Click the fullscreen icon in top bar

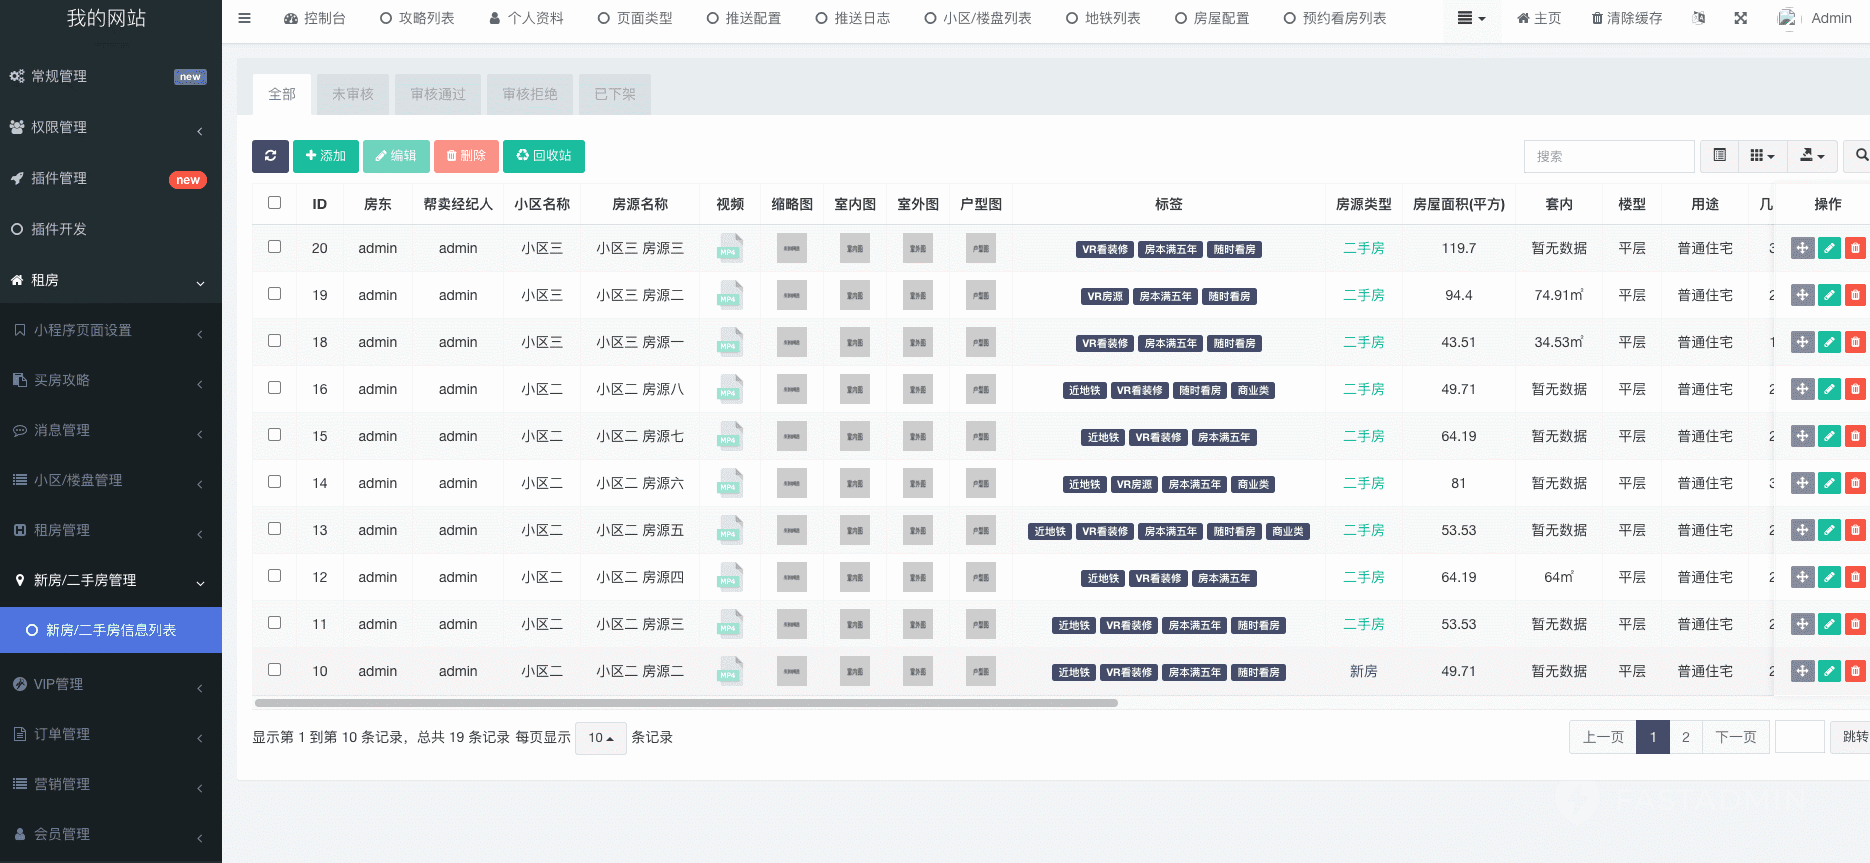(x=1741, y=18)
